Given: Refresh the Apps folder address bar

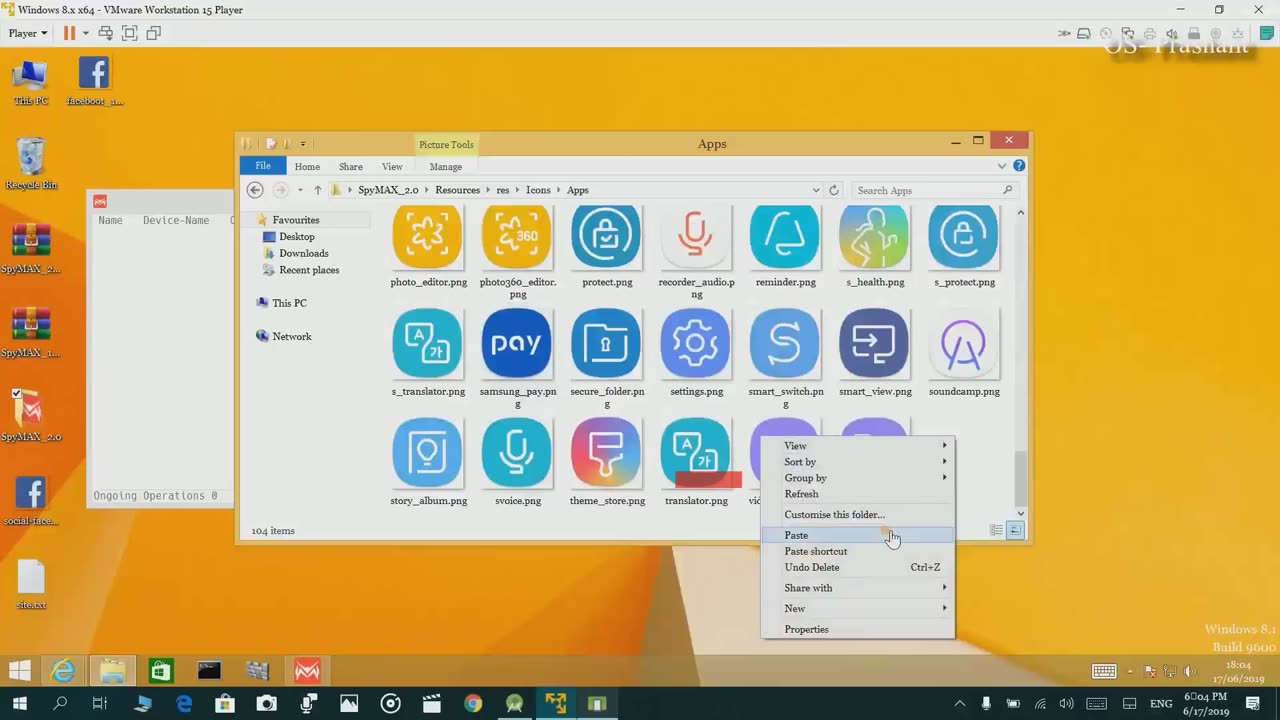Looking at the screenshot, I should tap(834, 190).
